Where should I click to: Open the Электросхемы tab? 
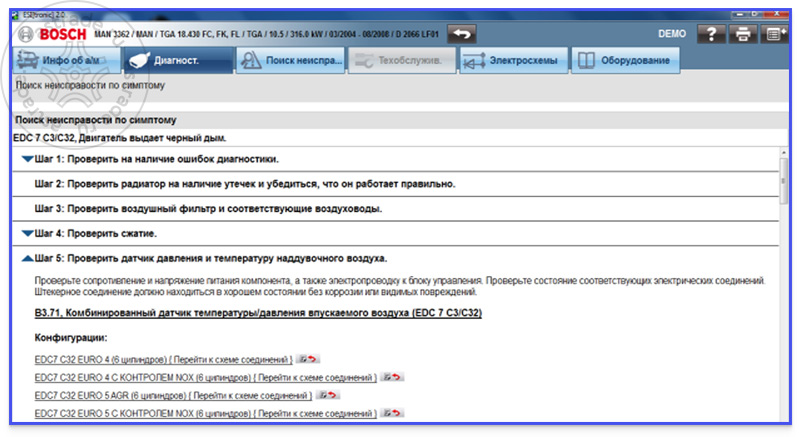(x=514, y=60)
